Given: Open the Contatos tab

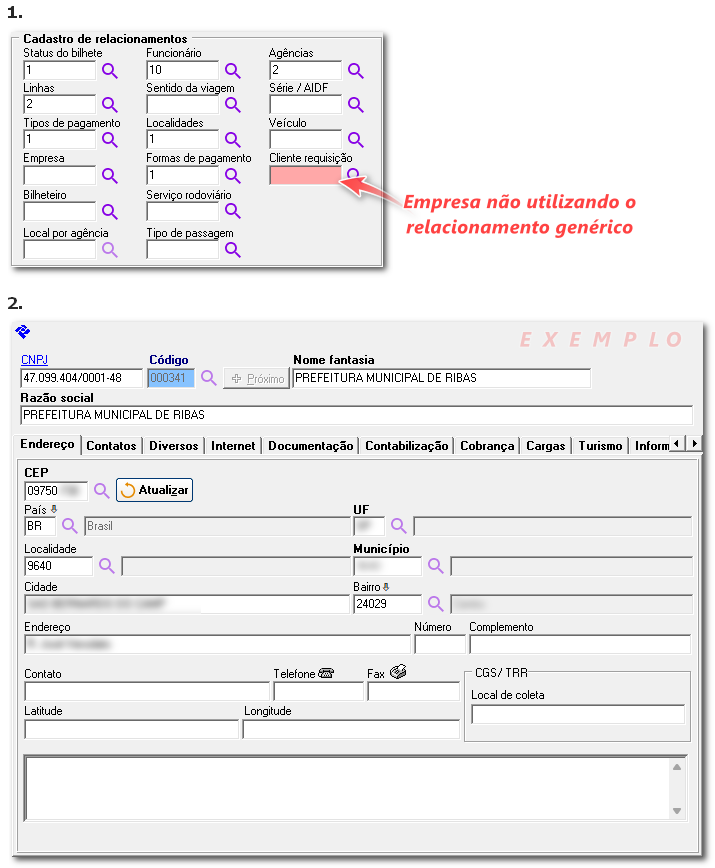Looking at the screenshot, I should pos(111,446).
